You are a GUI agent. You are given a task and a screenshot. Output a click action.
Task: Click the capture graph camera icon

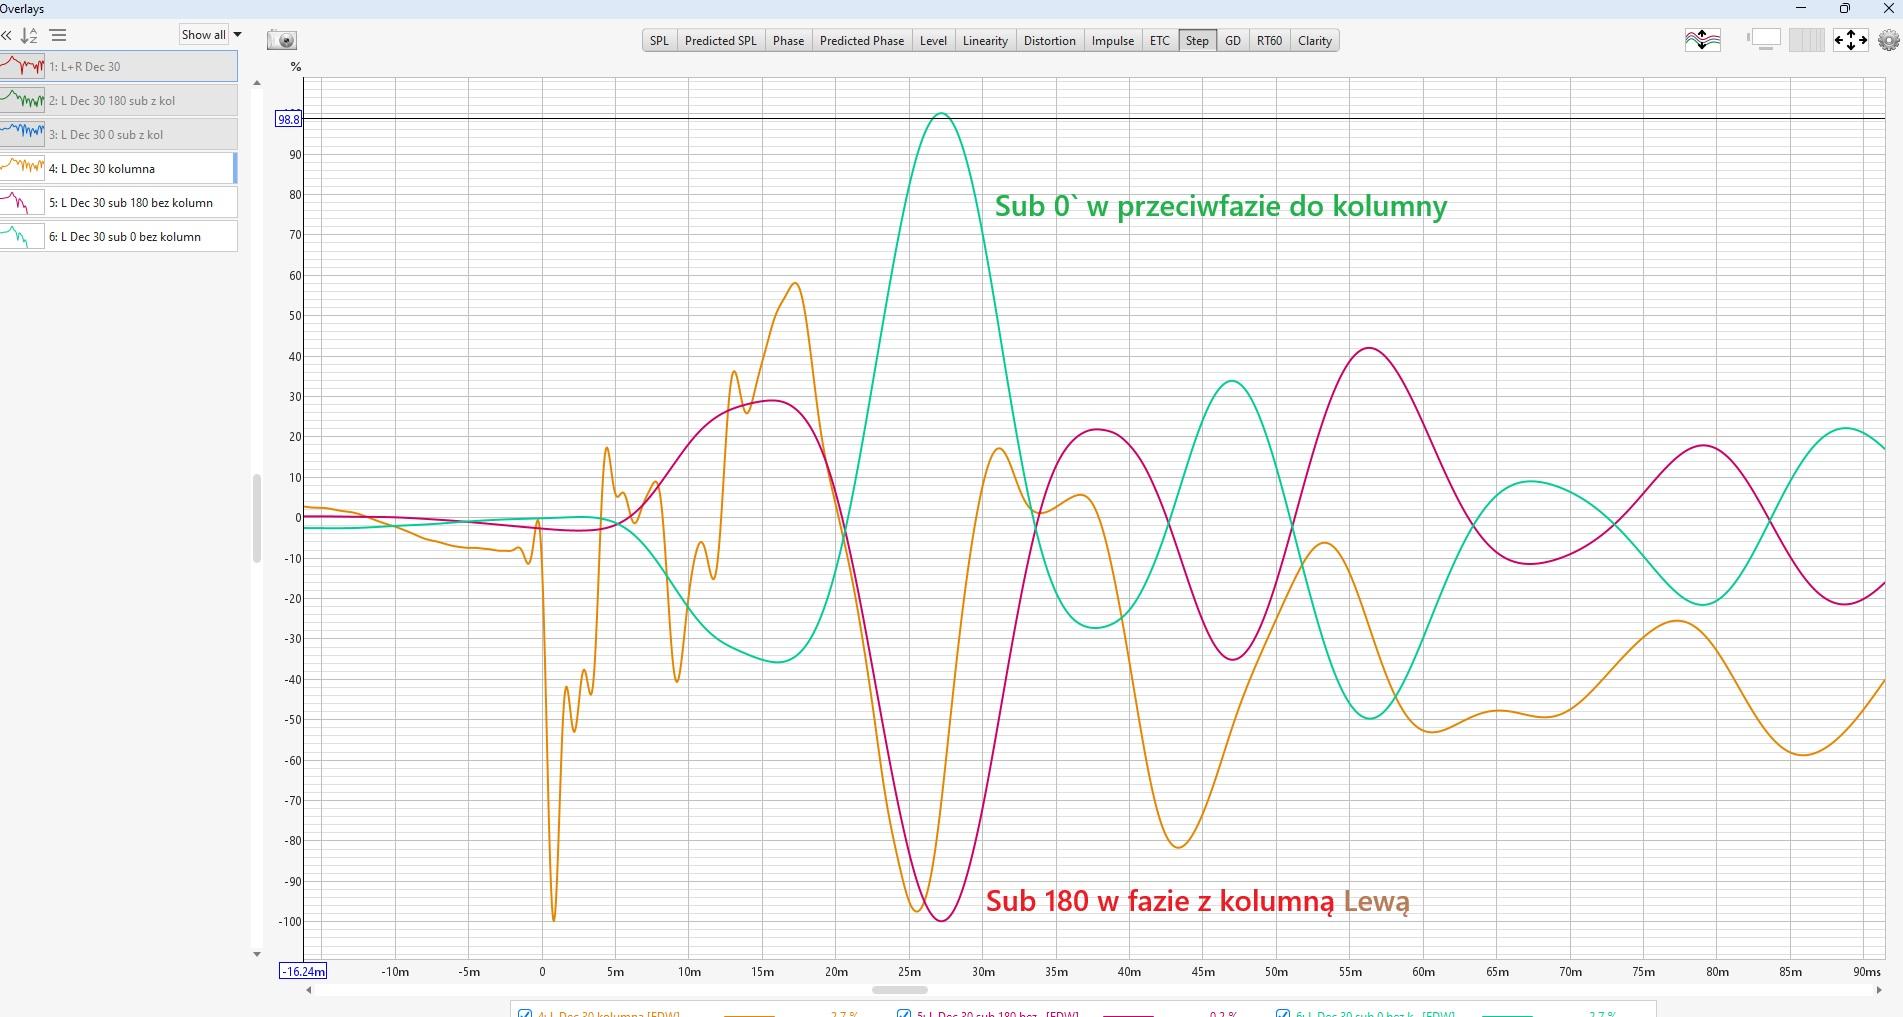tap(282, 40)
